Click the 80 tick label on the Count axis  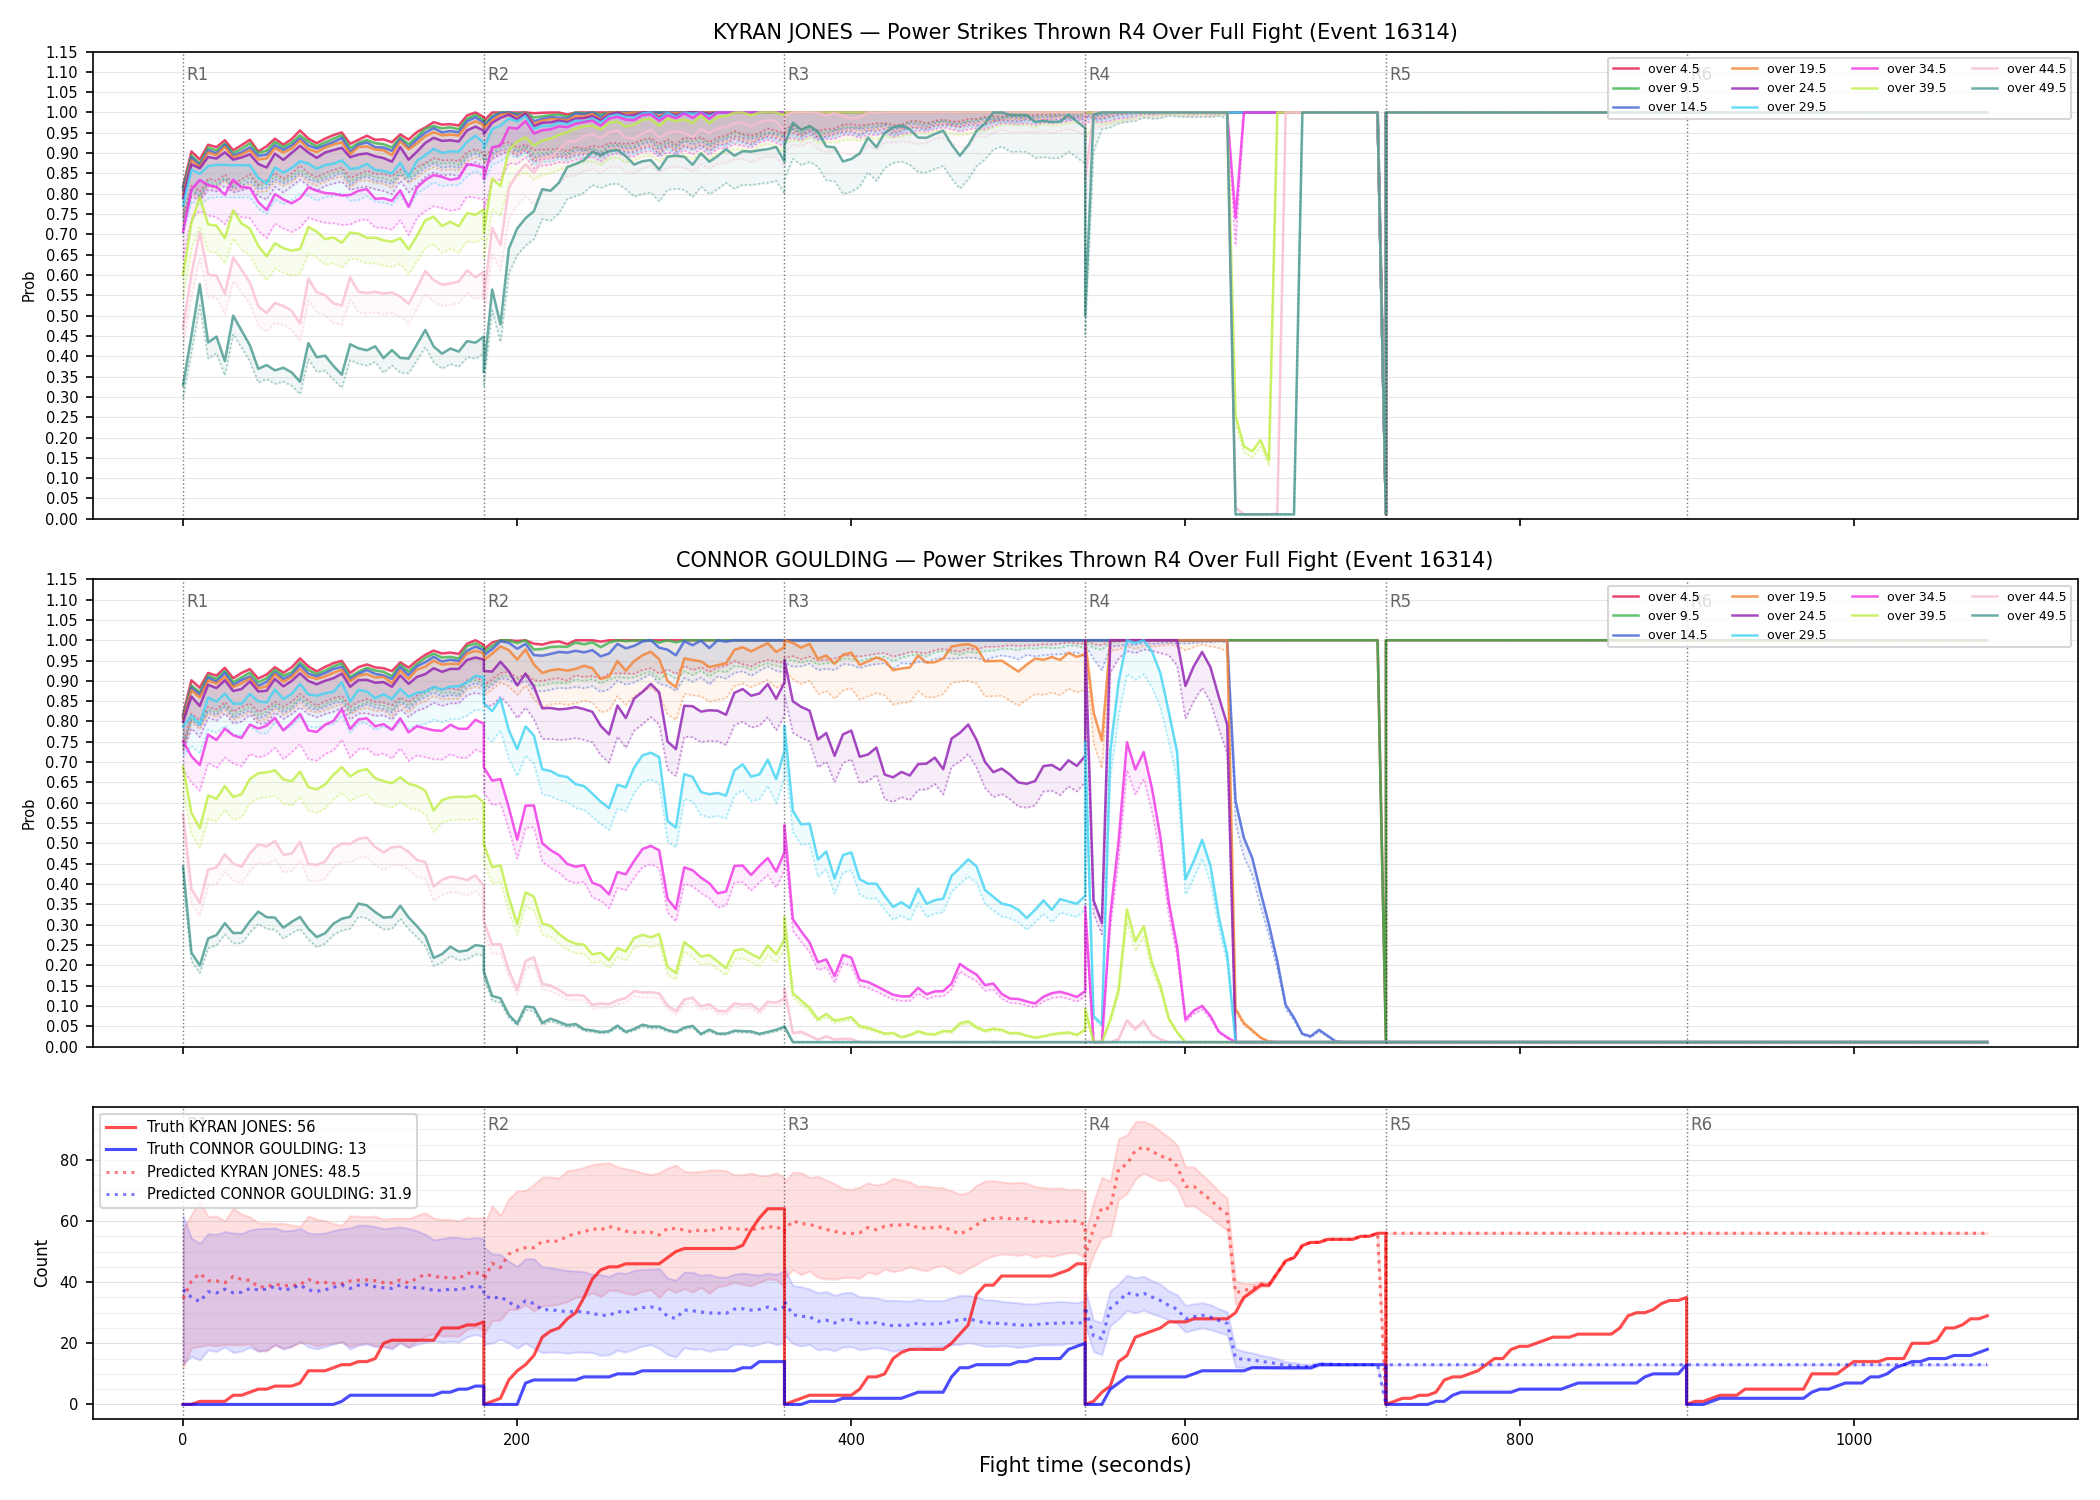click(x=69, y=1161)
